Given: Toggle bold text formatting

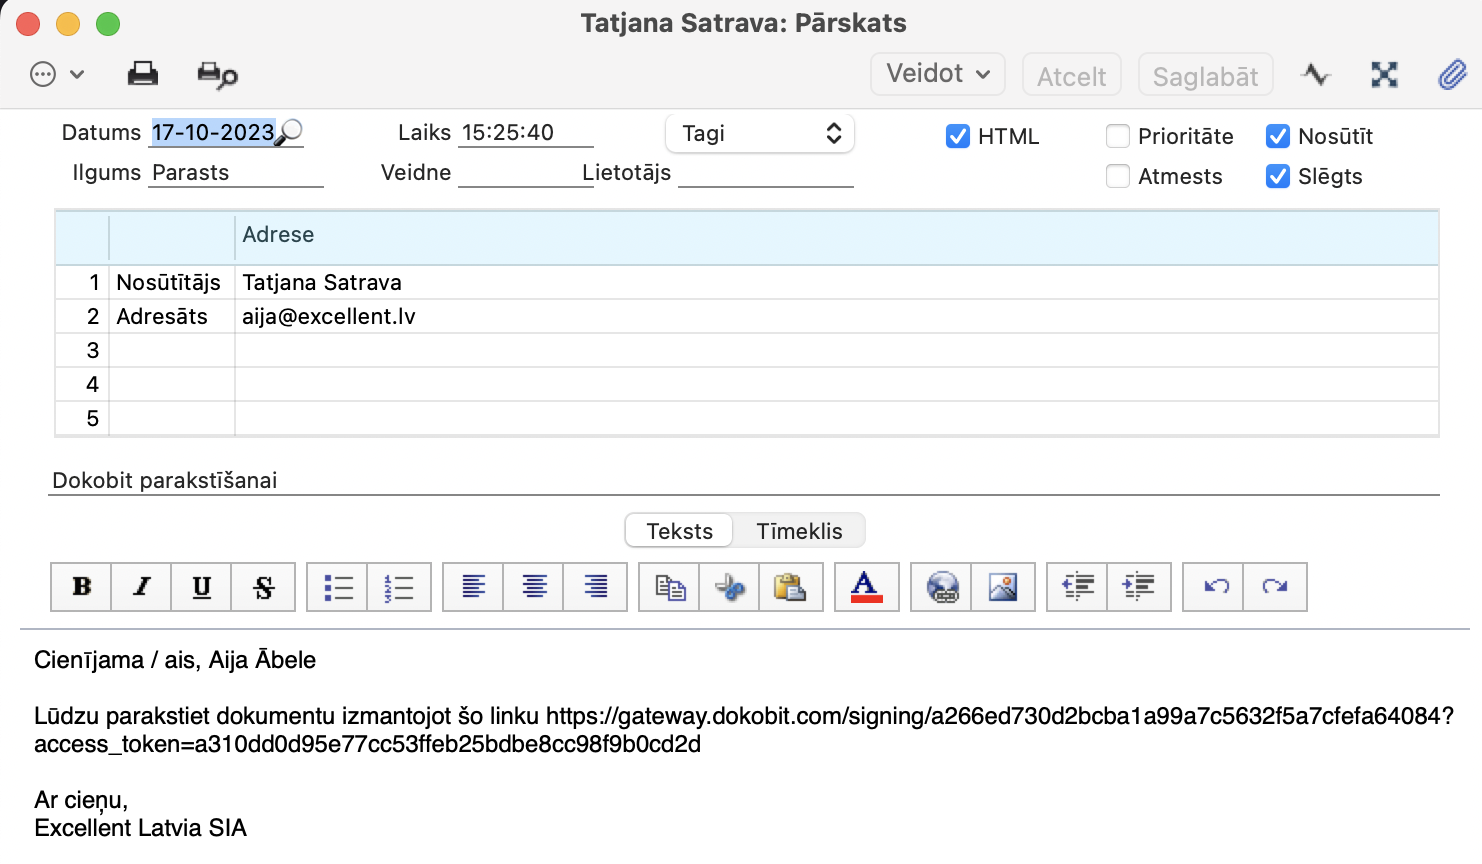Looking at the screenshot, I should pos(82,587).
